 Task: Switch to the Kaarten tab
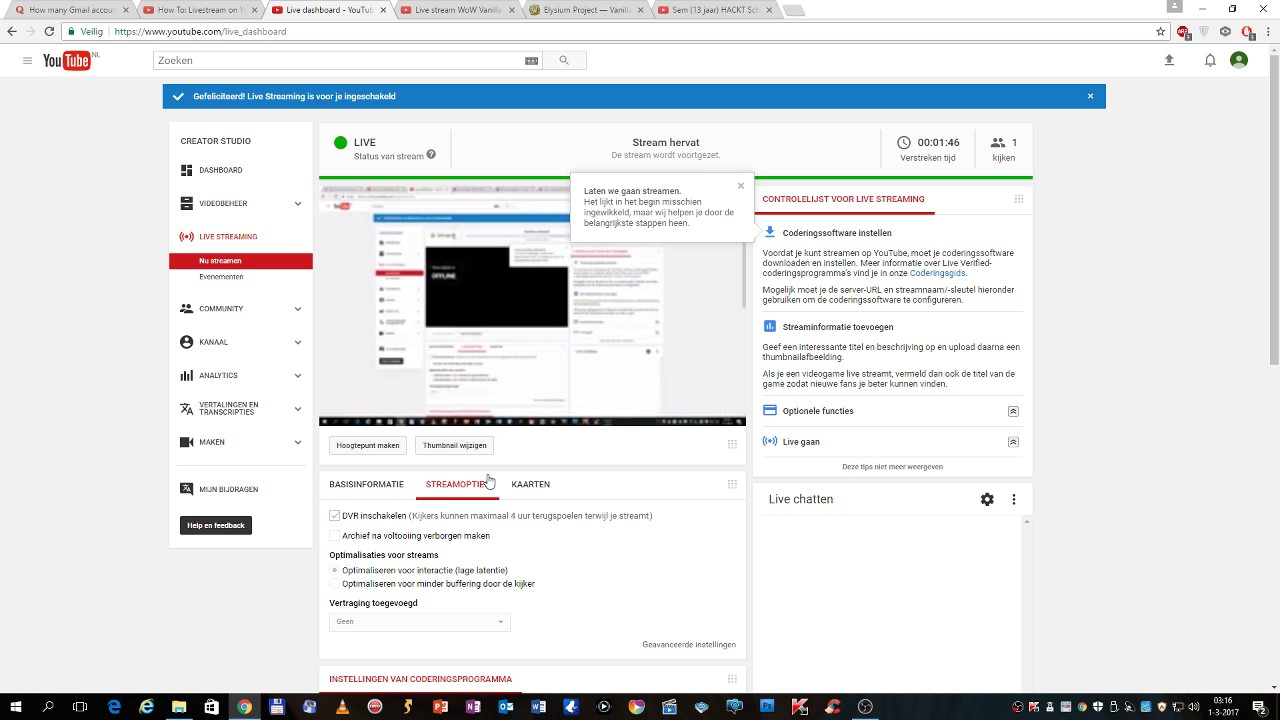click(x=530, y=484)
